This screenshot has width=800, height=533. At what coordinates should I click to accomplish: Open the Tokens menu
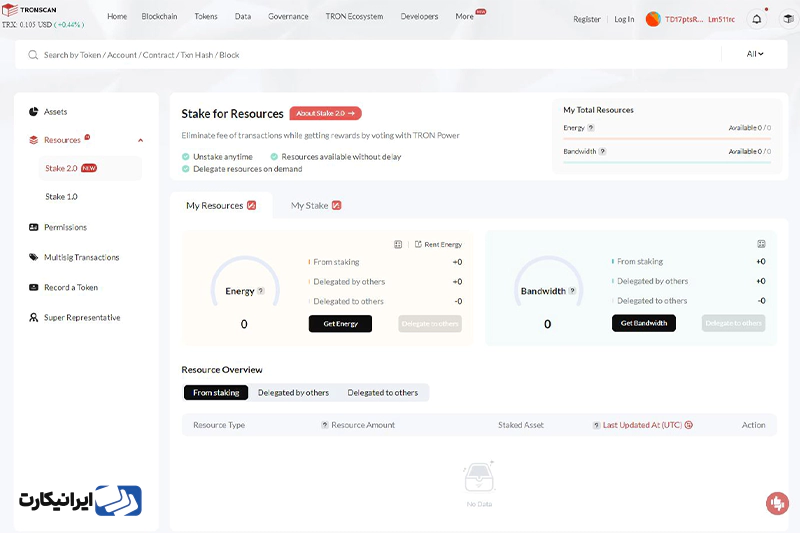[x=206, y=16]
